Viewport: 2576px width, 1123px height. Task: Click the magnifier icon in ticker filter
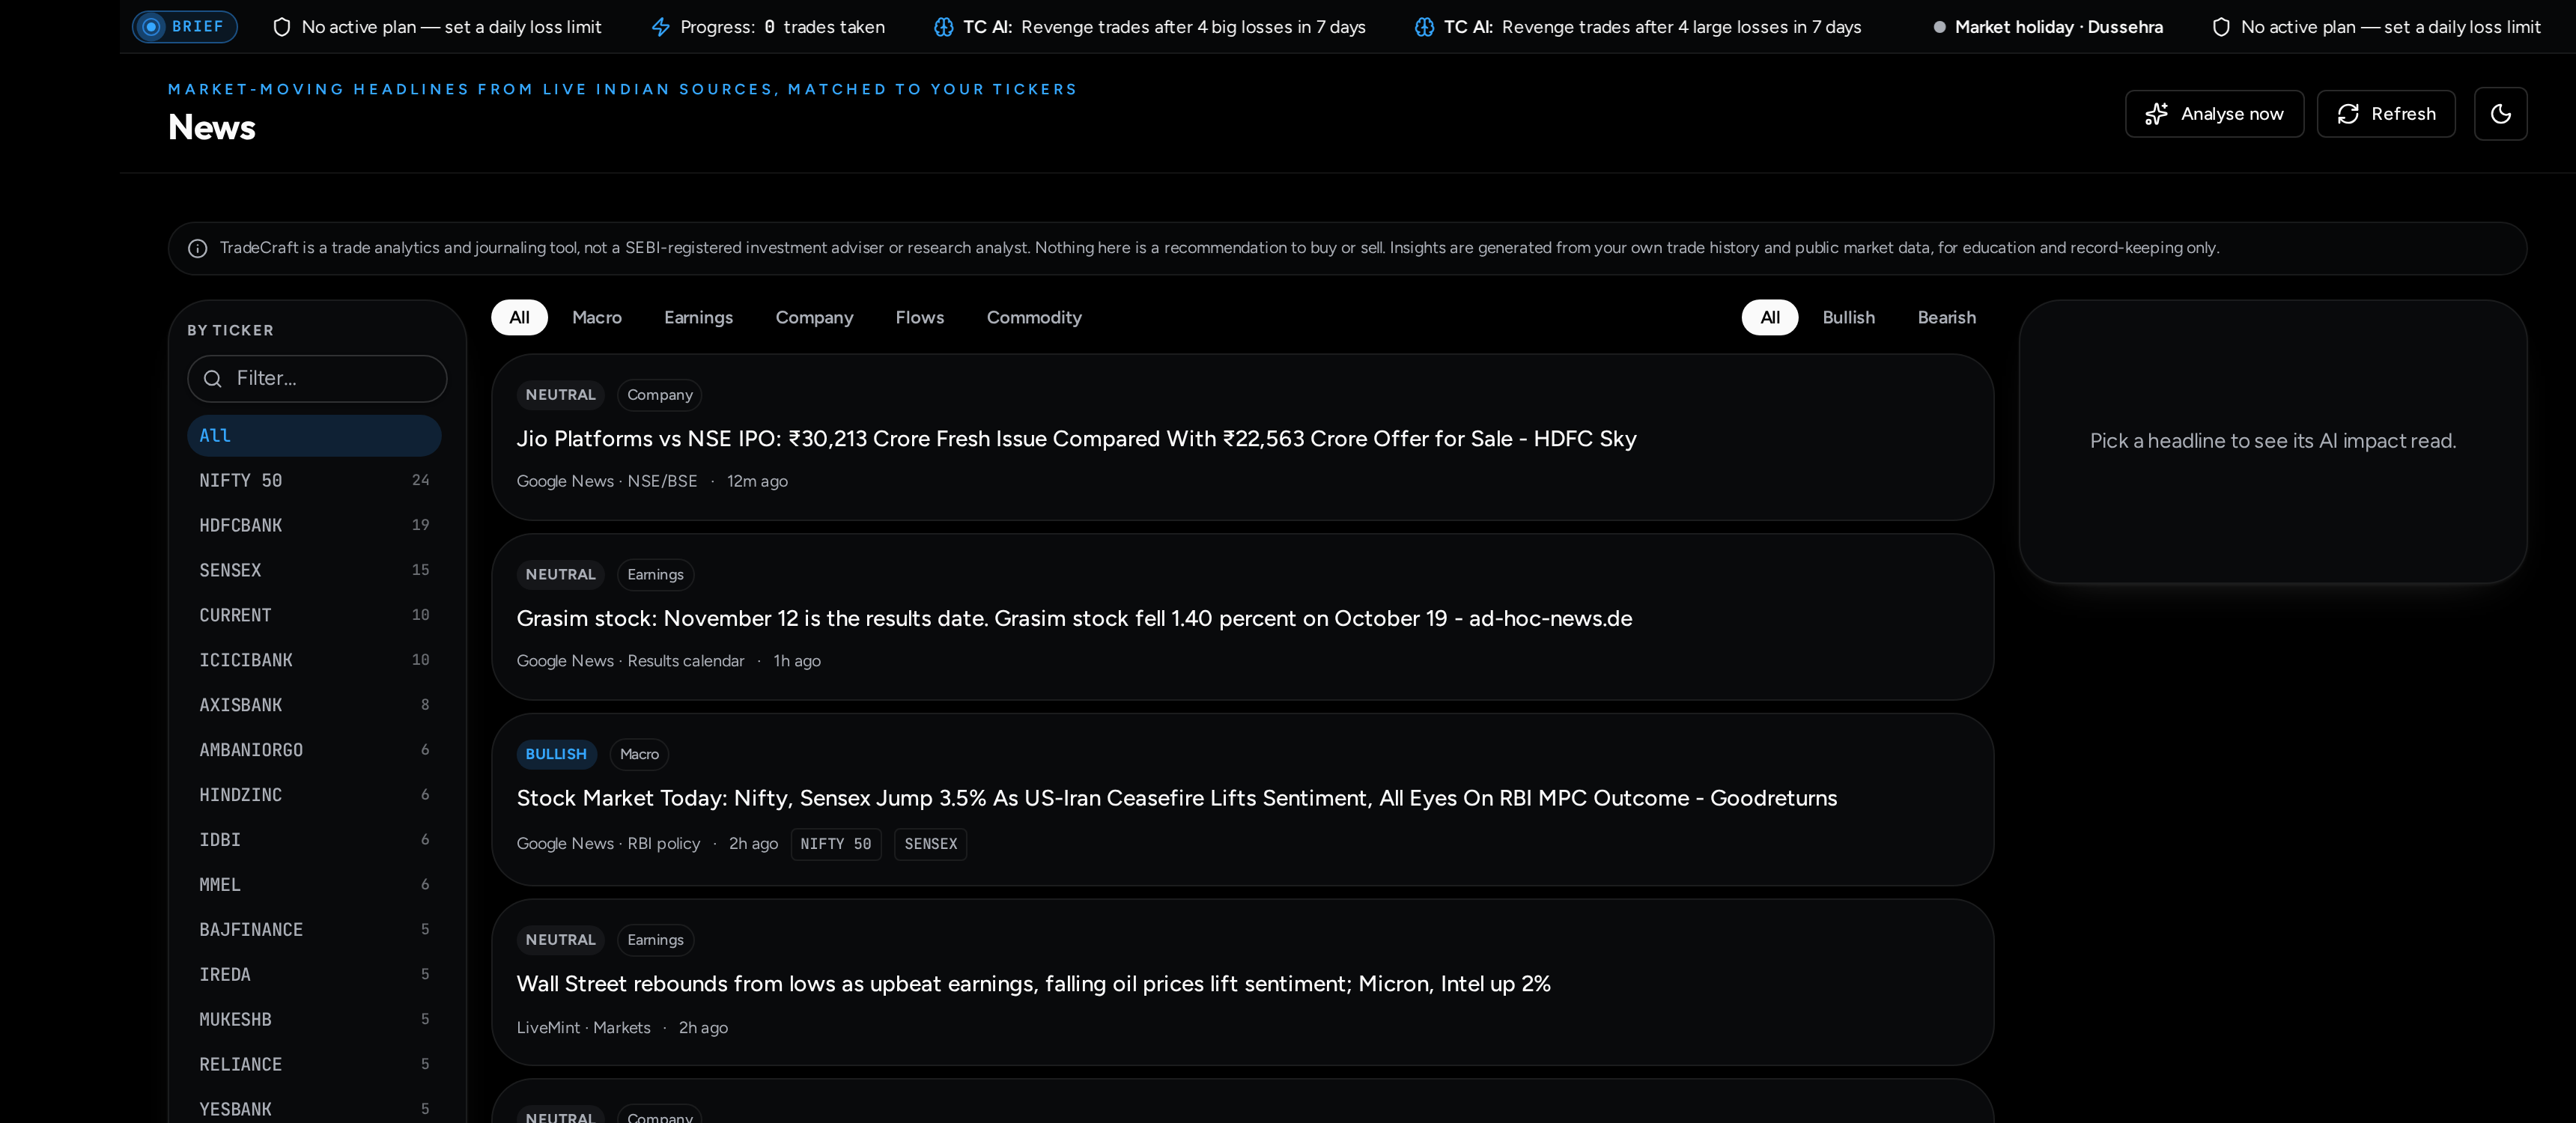212,378
